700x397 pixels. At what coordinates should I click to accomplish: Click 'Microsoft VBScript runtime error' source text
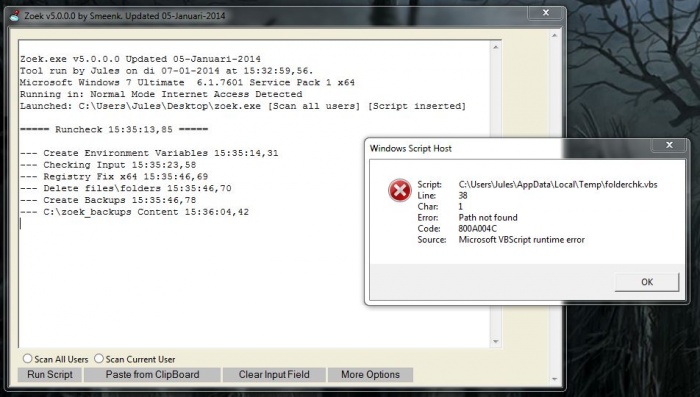point(521,240)
